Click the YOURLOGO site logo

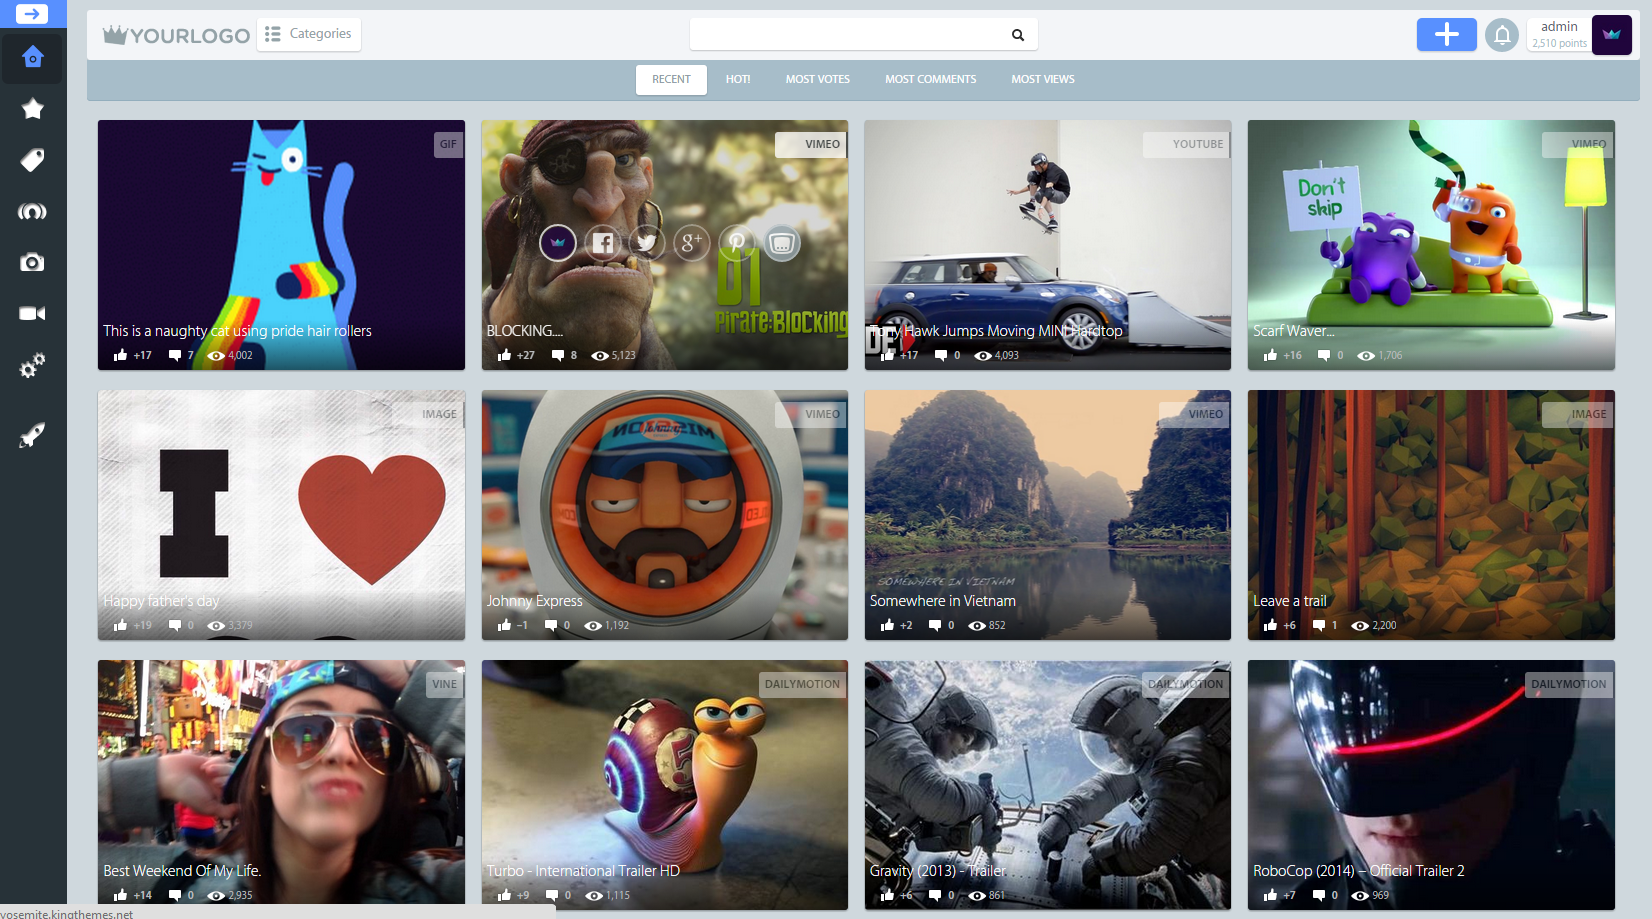pos(176,35)
